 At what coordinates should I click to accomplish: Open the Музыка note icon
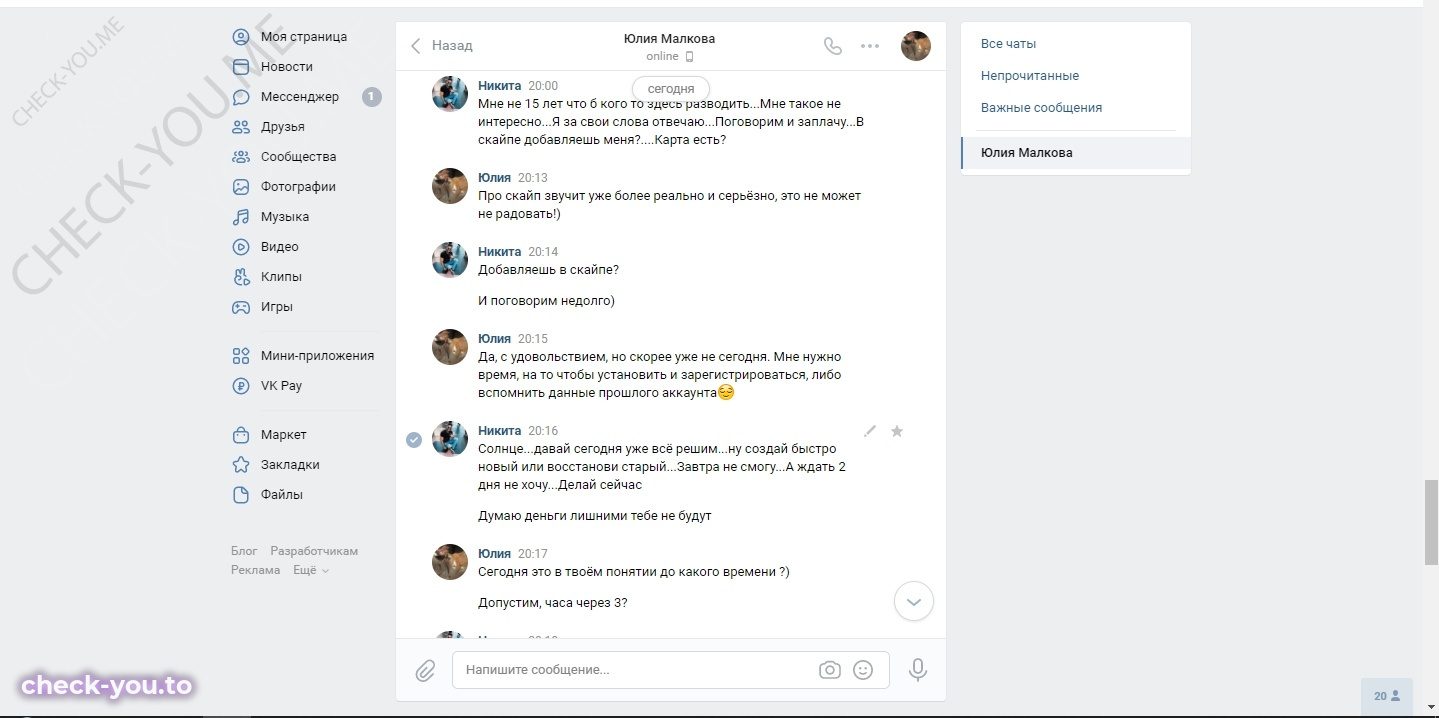pyautogui.click(x=241, y=217)
